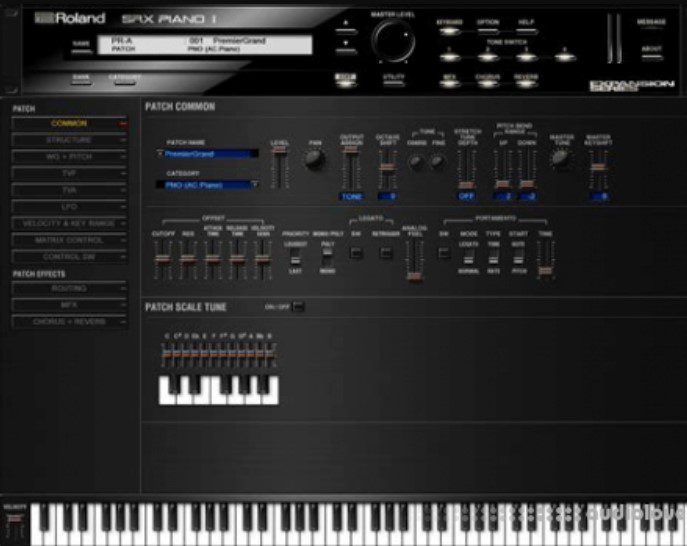Toggle the Chorus effect switch
Viewport: 687px width, 546px height.
pyautogui.click(x=488, y=83)
